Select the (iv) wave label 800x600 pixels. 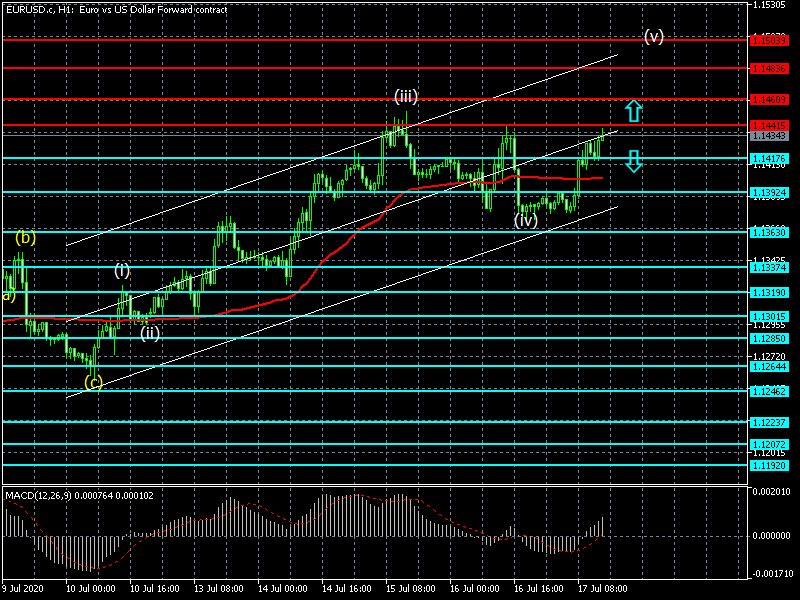[526, 220]
